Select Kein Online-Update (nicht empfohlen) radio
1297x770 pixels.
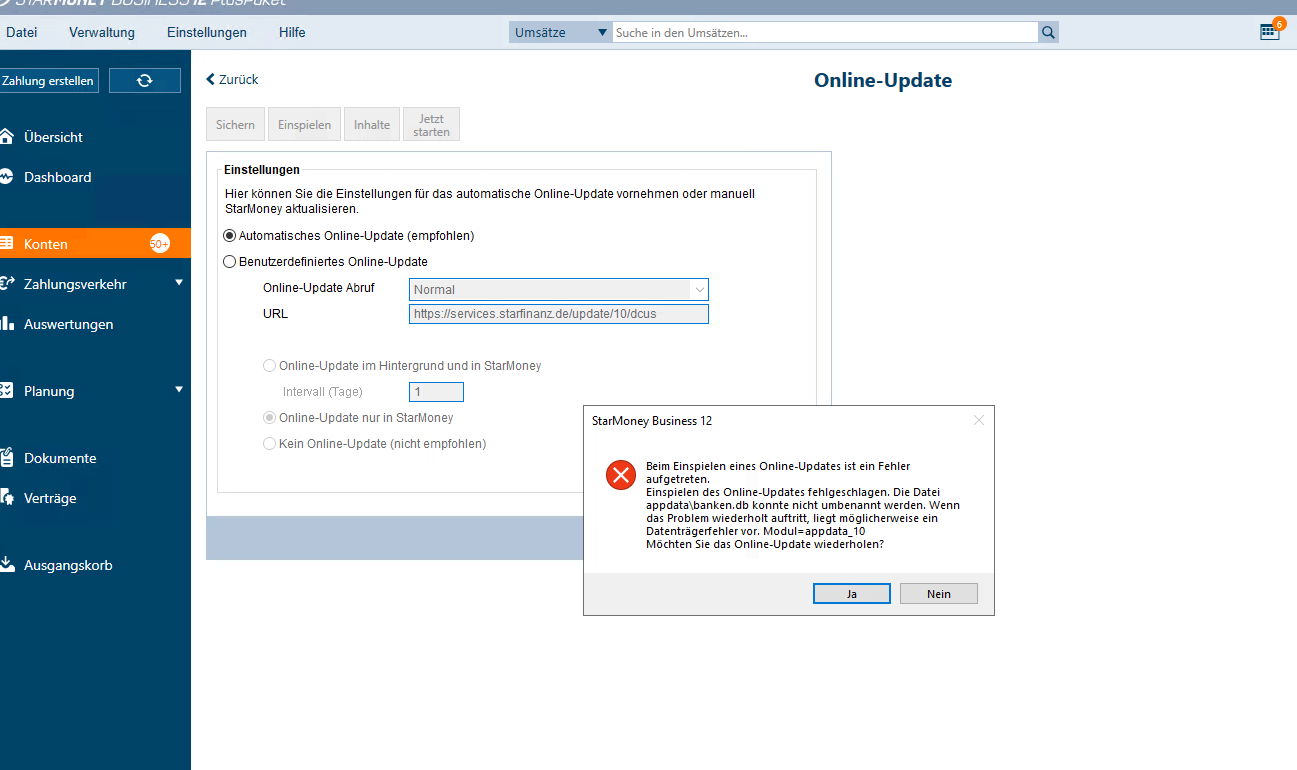click(x=269, y=444)
